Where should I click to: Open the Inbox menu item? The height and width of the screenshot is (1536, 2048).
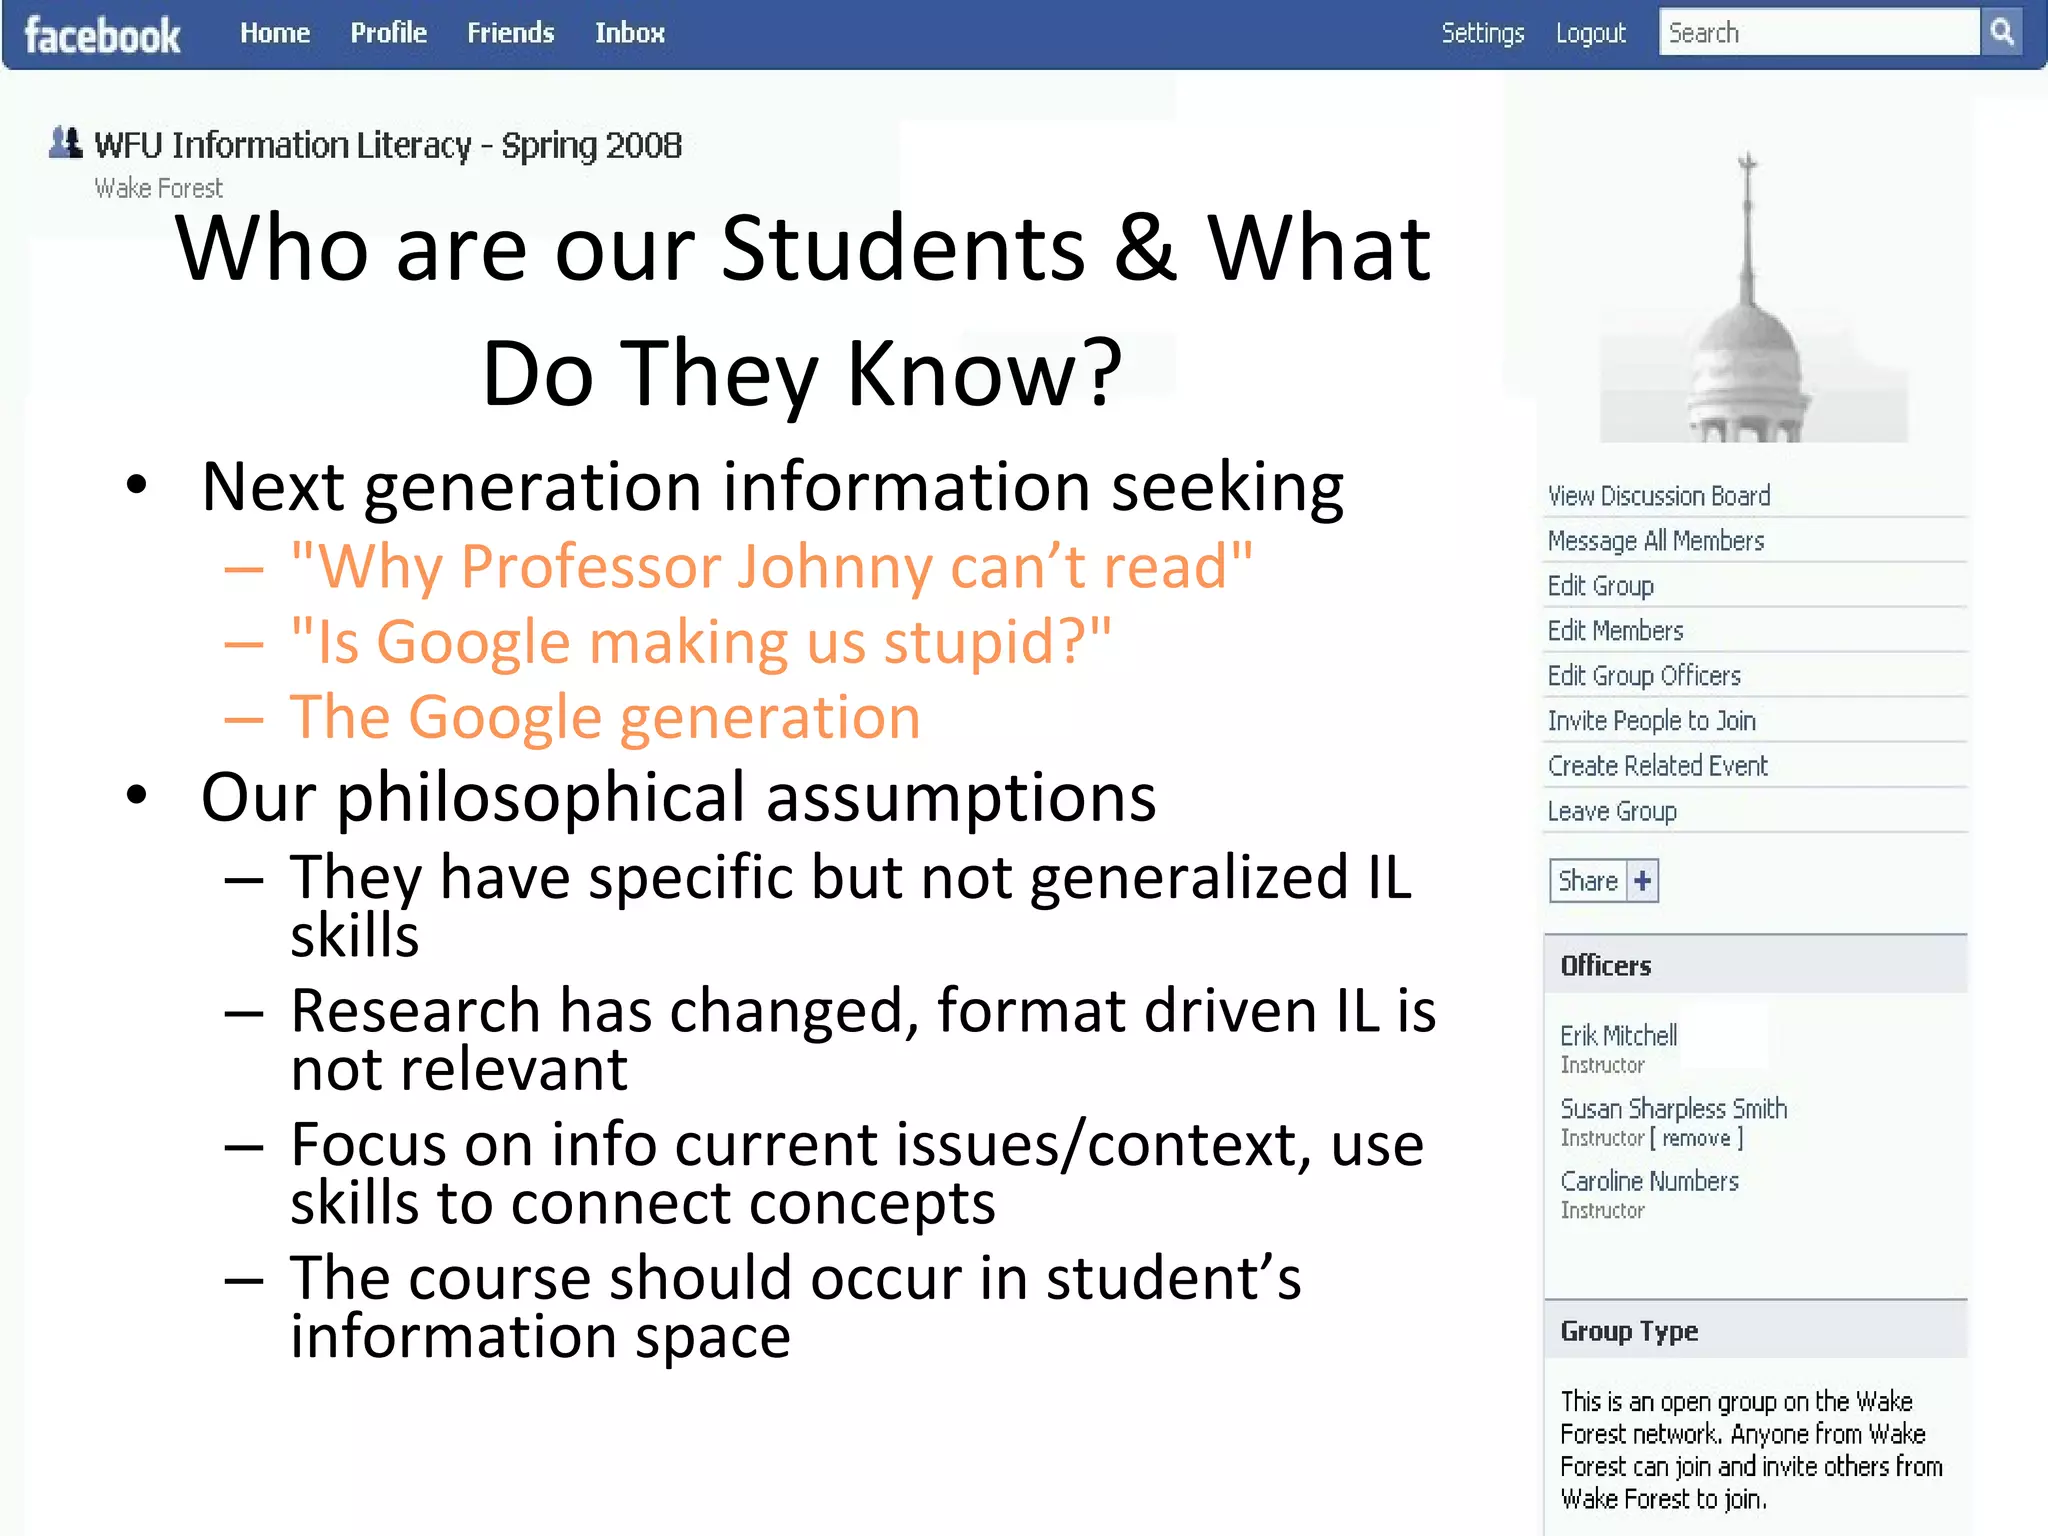(x=629, y=33)
